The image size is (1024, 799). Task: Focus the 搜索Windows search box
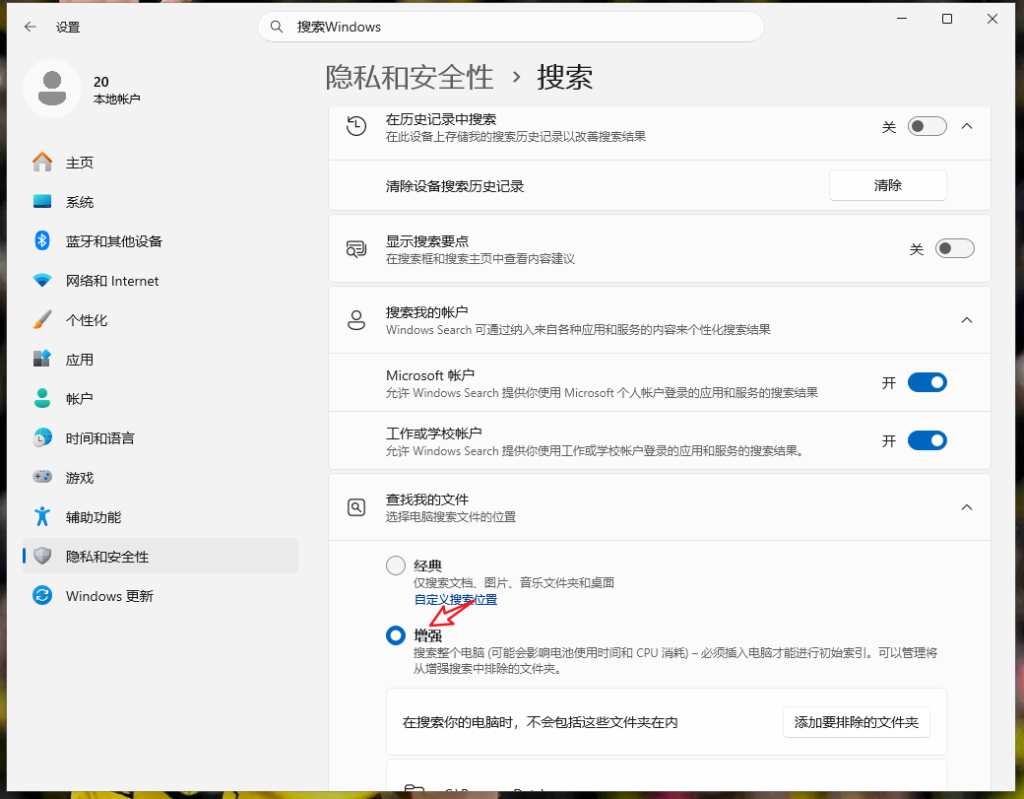[511, 27]
